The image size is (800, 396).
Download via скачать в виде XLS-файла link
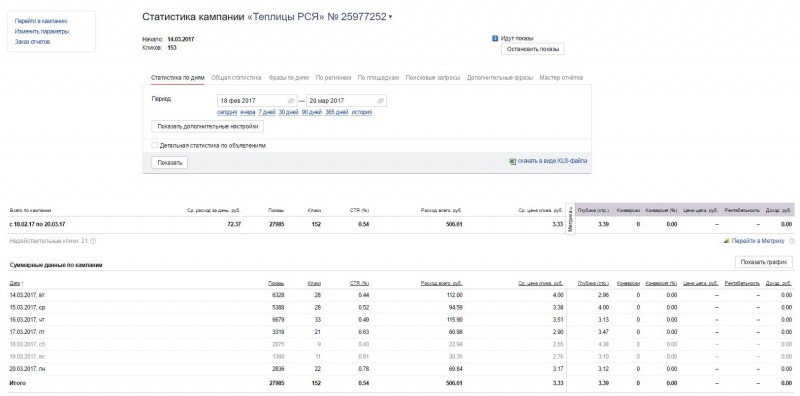pos(552,161)
